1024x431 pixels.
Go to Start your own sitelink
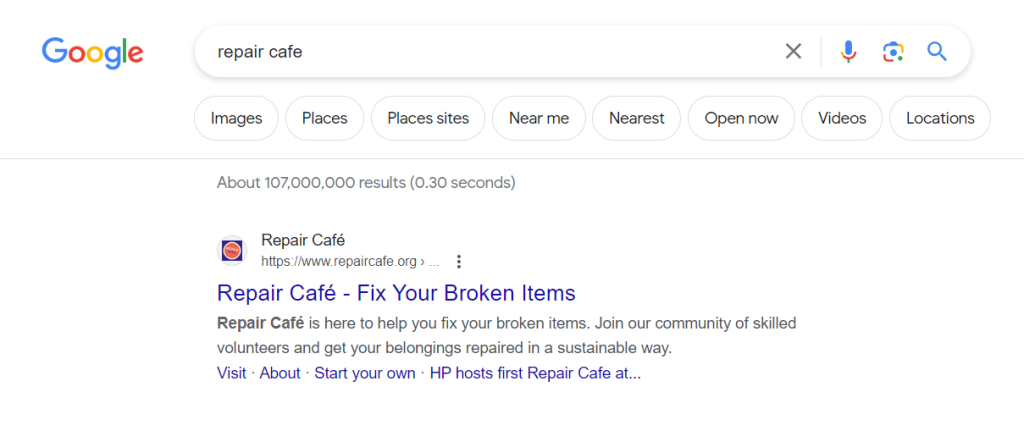point(365,374)
